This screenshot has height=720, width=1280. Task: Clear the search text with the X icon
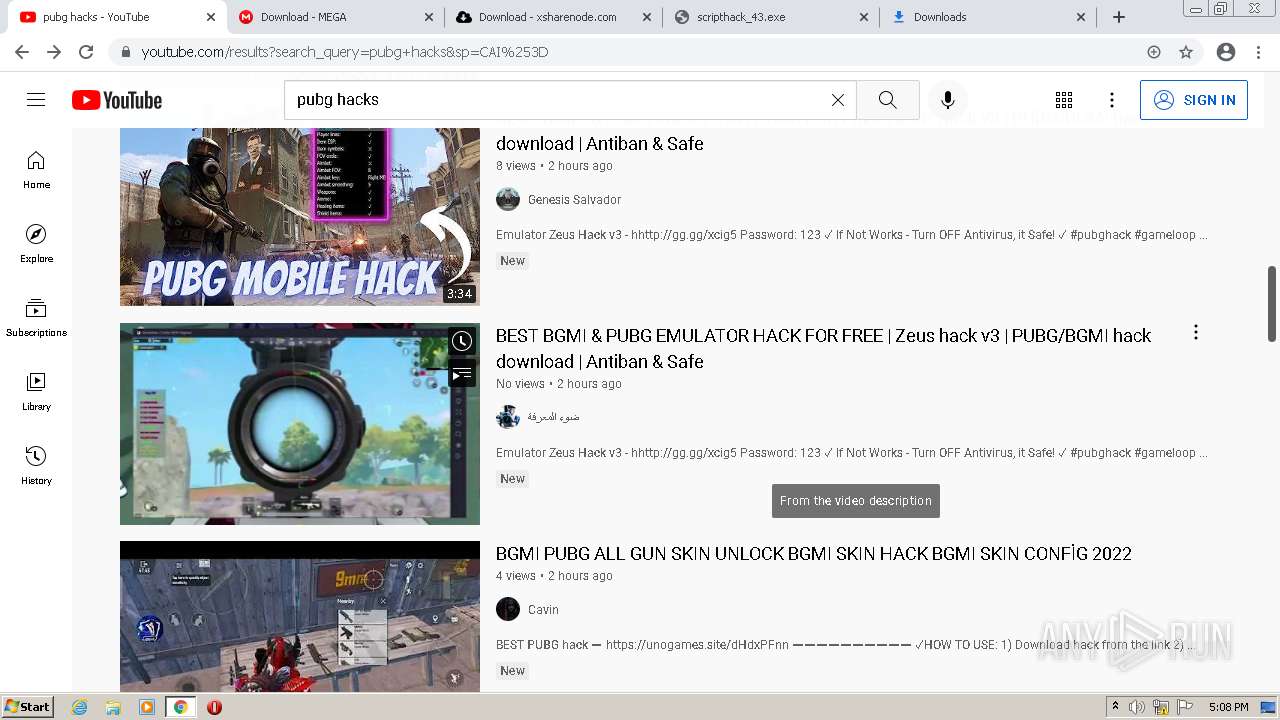pos(838,100)
